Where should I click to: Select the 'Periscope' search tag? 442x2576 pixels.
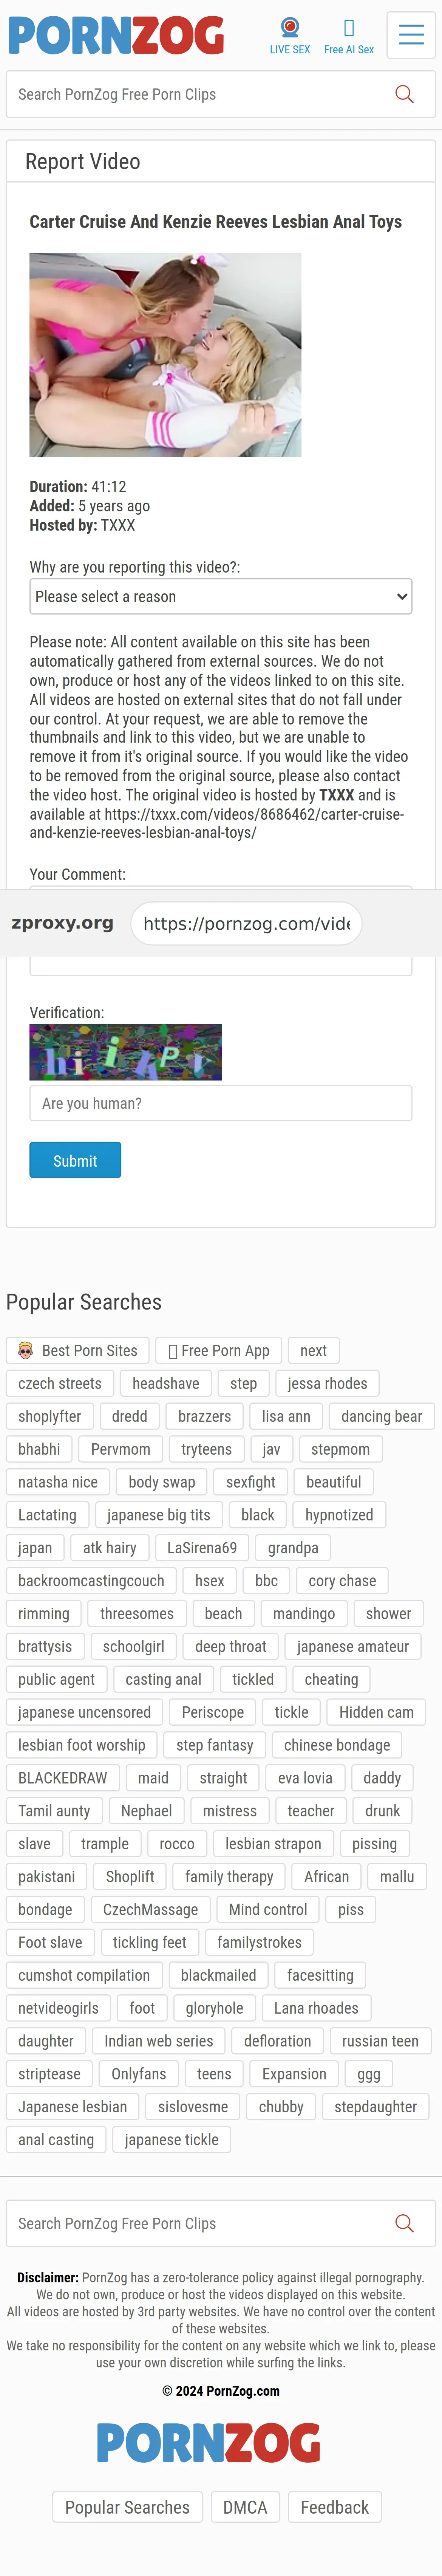pos(213,1712)
